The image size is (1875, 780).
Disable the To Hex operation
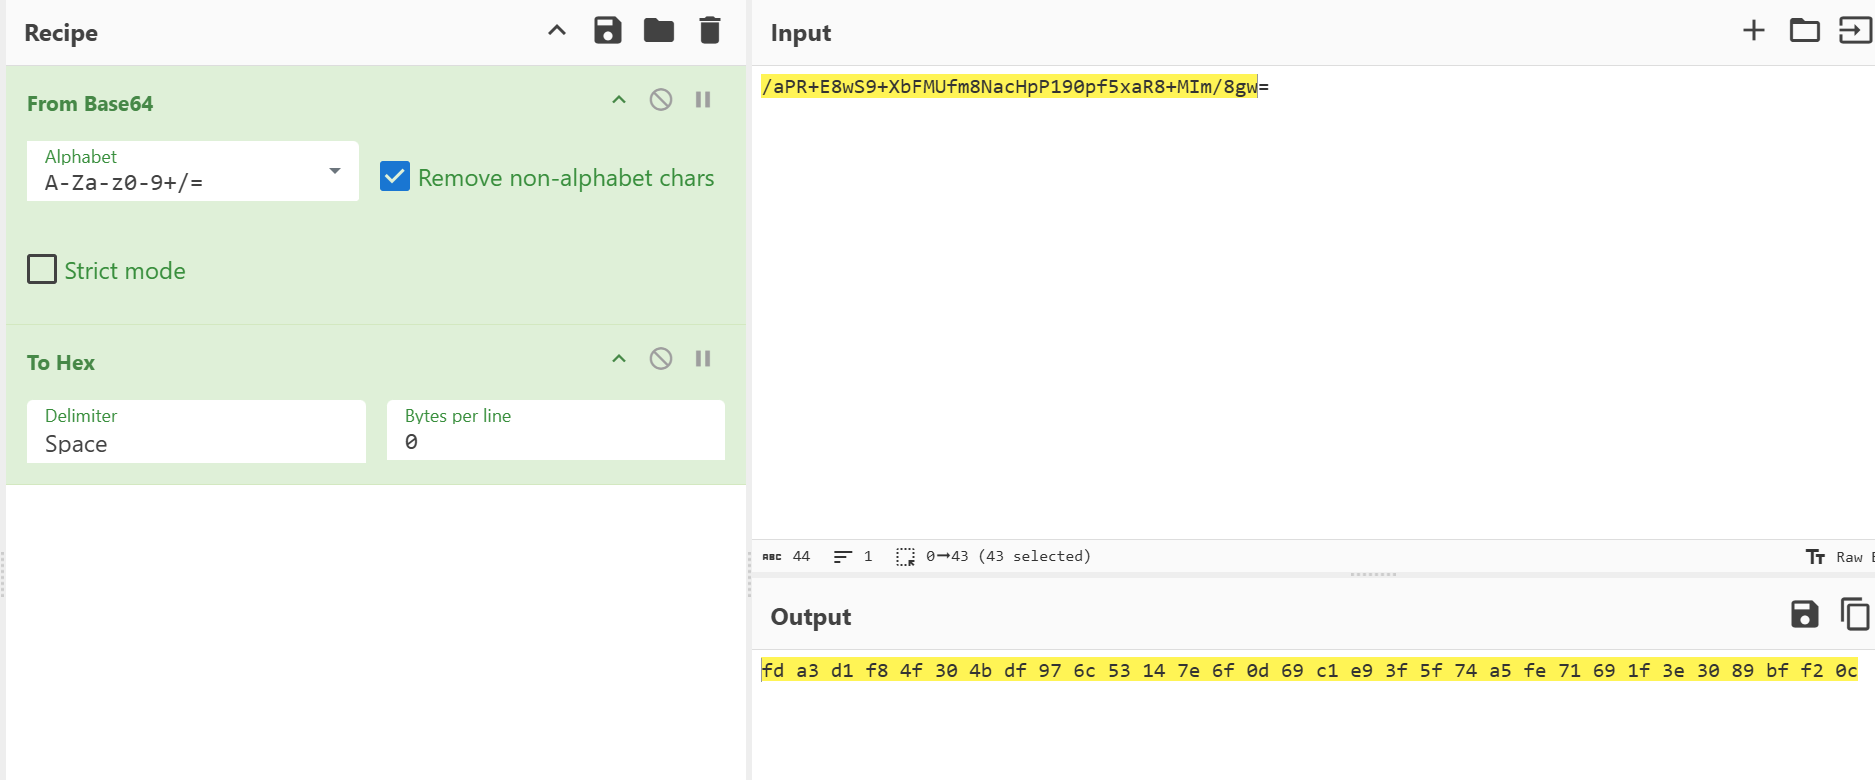pos(661,359)
